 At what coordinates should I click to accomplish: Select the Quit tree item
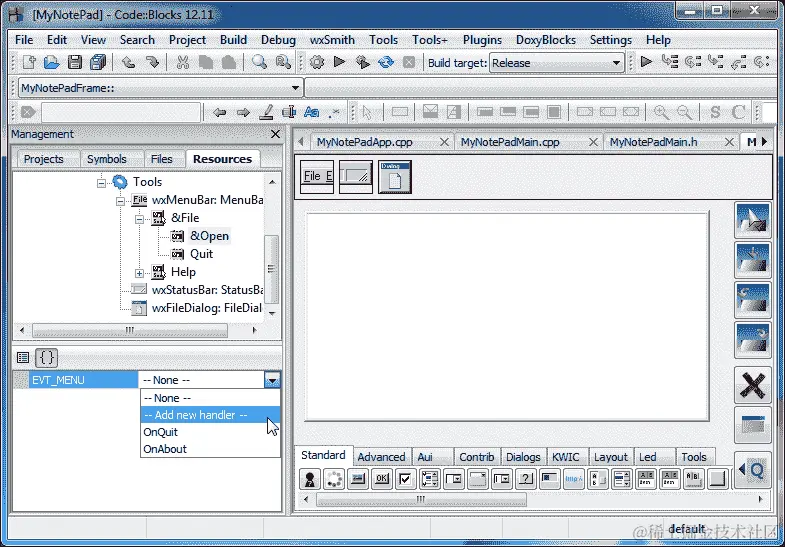[201, 254]
